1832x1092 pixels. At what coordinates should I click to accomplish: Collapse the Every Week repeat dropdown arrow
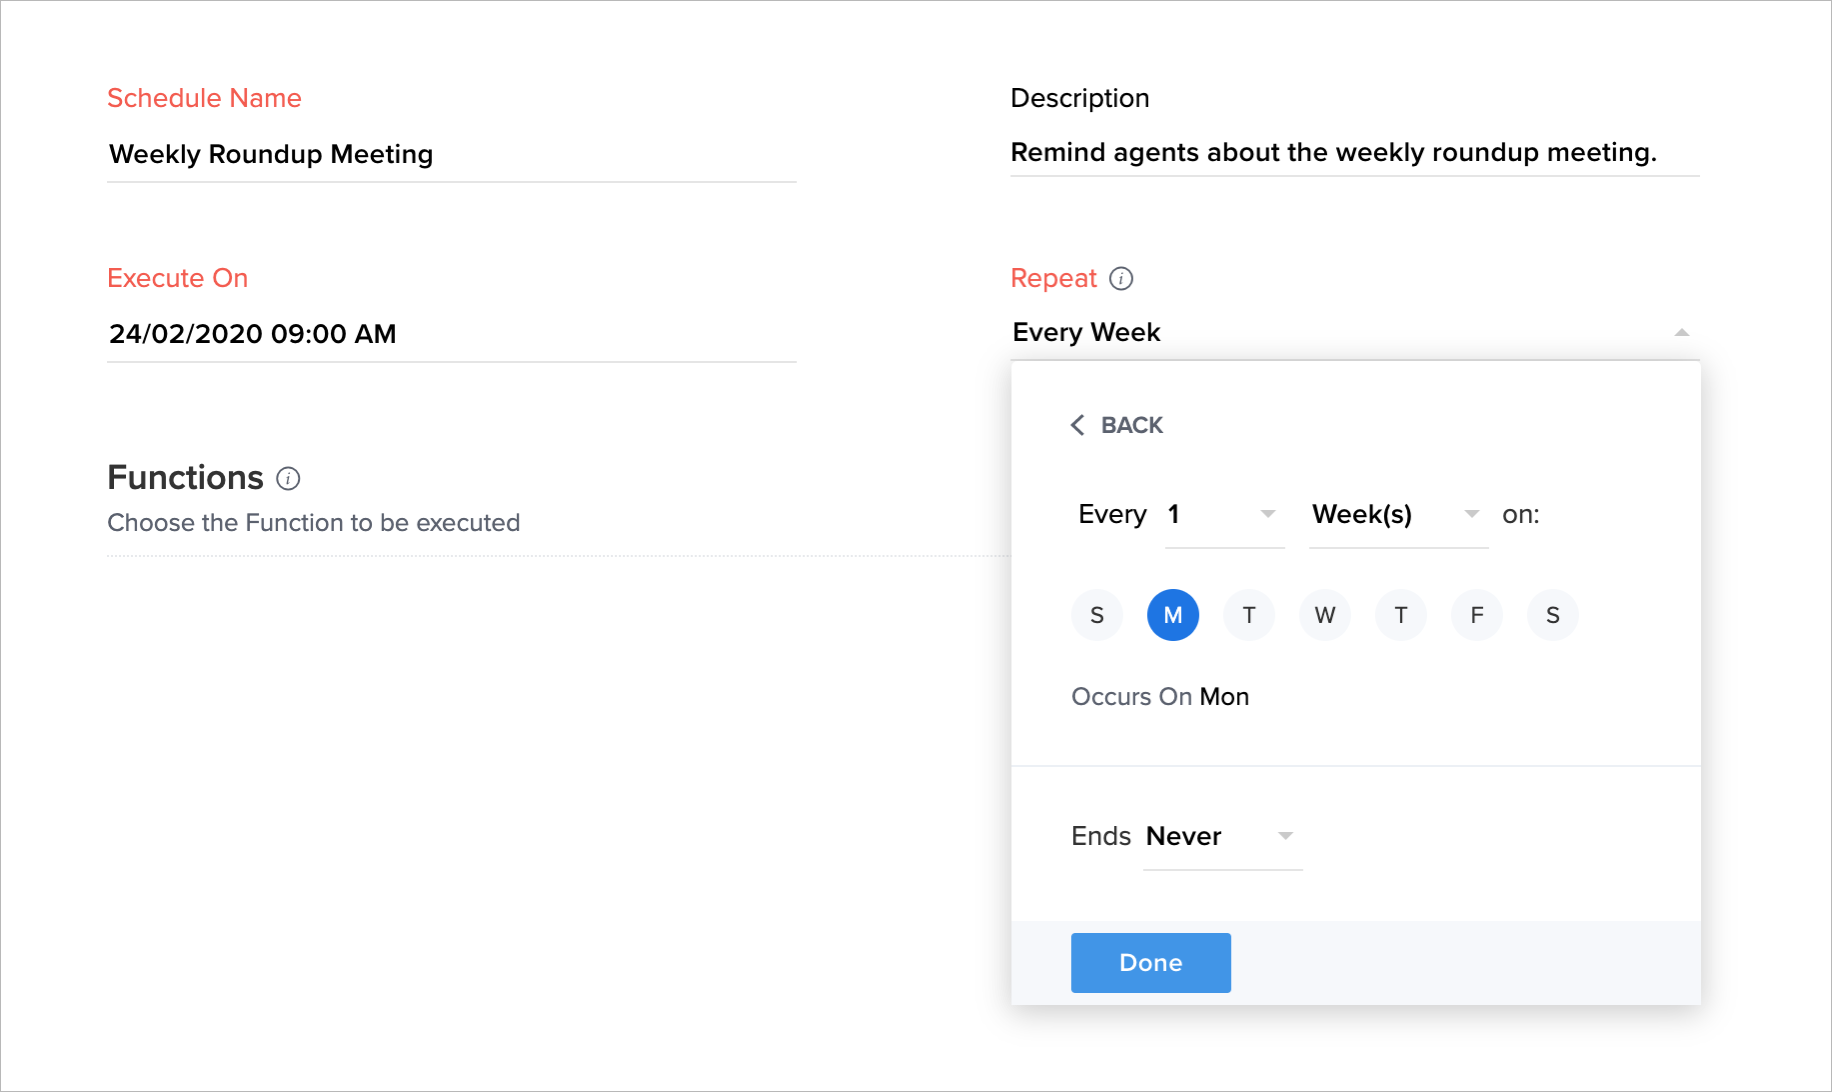[x=1681, y=332]
